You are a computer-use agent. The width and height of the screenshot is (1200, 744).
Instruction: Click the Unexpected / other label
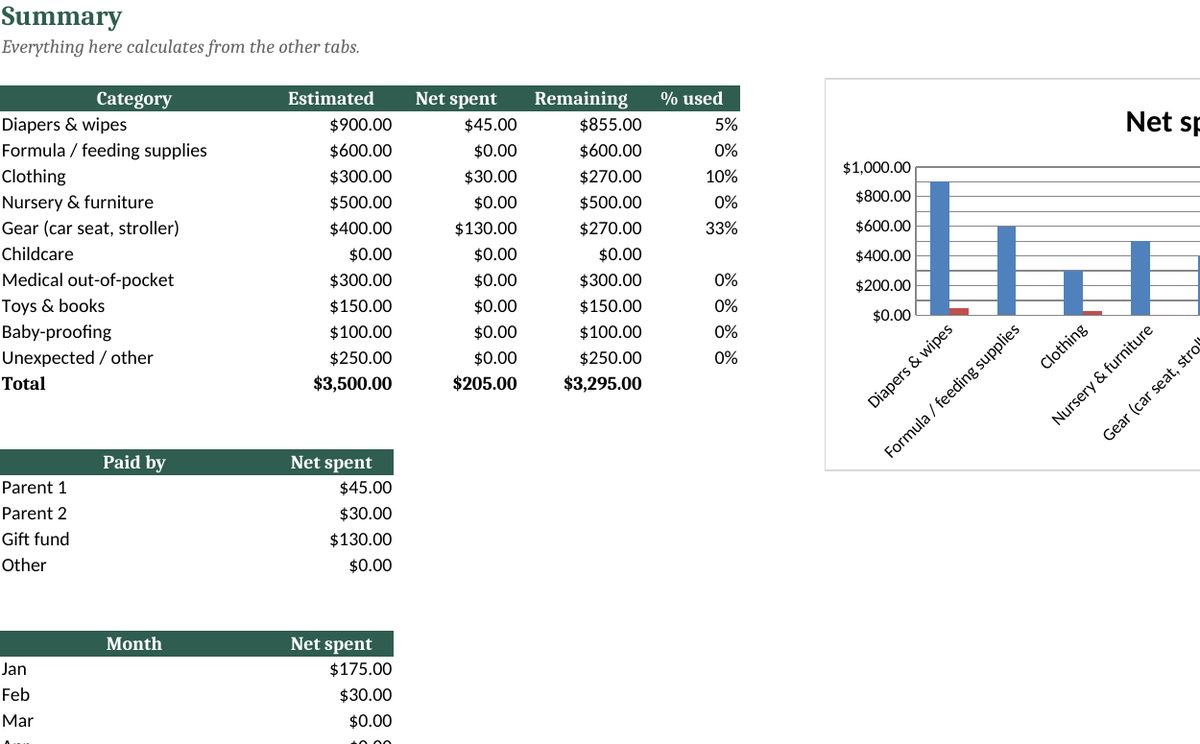(77, 359)
